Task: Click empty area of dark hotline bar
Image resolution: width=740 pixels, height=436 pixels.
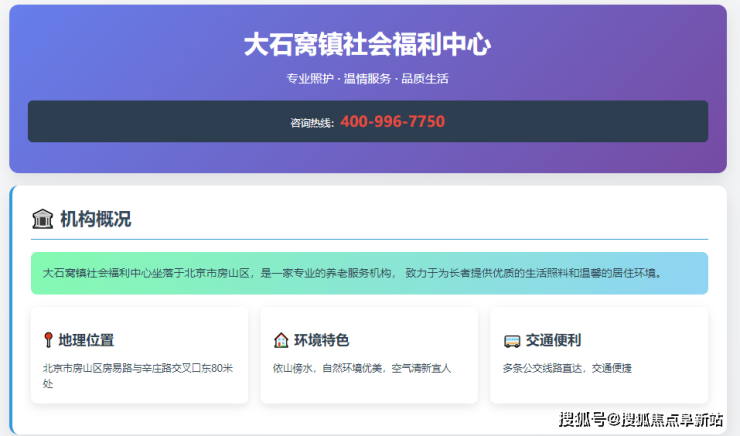Action: (150, 122)
